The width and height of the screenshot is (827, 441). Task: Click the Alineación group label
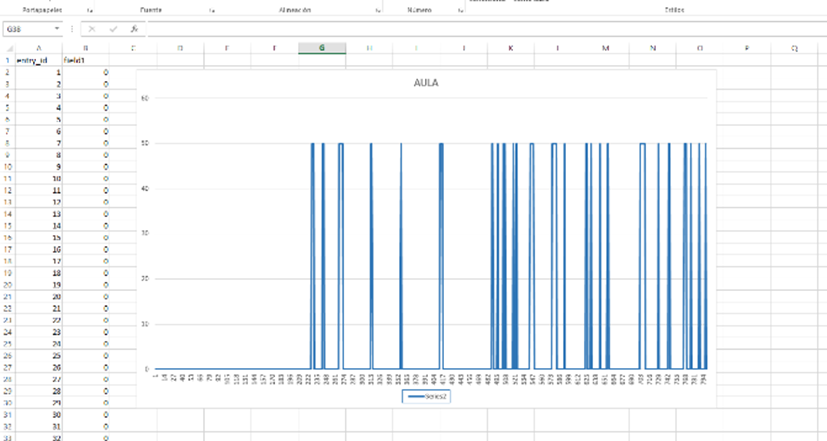295,10
